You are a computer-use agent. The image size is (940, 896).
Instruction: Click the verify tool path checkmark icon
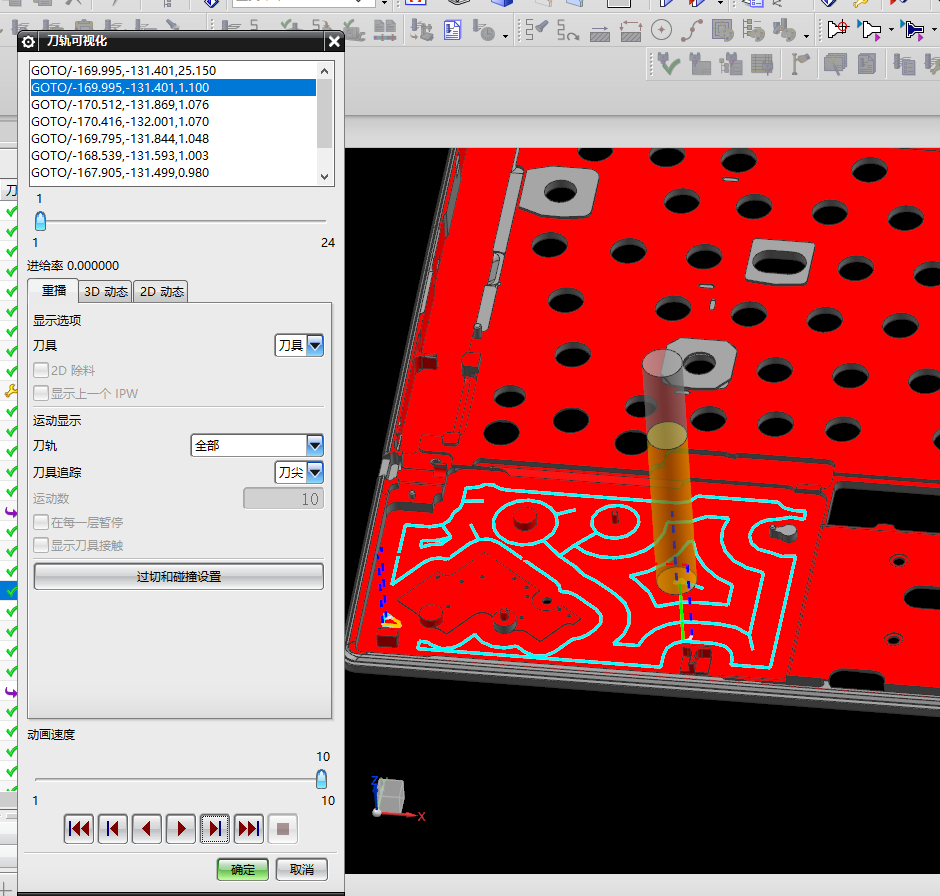[667, 64]
